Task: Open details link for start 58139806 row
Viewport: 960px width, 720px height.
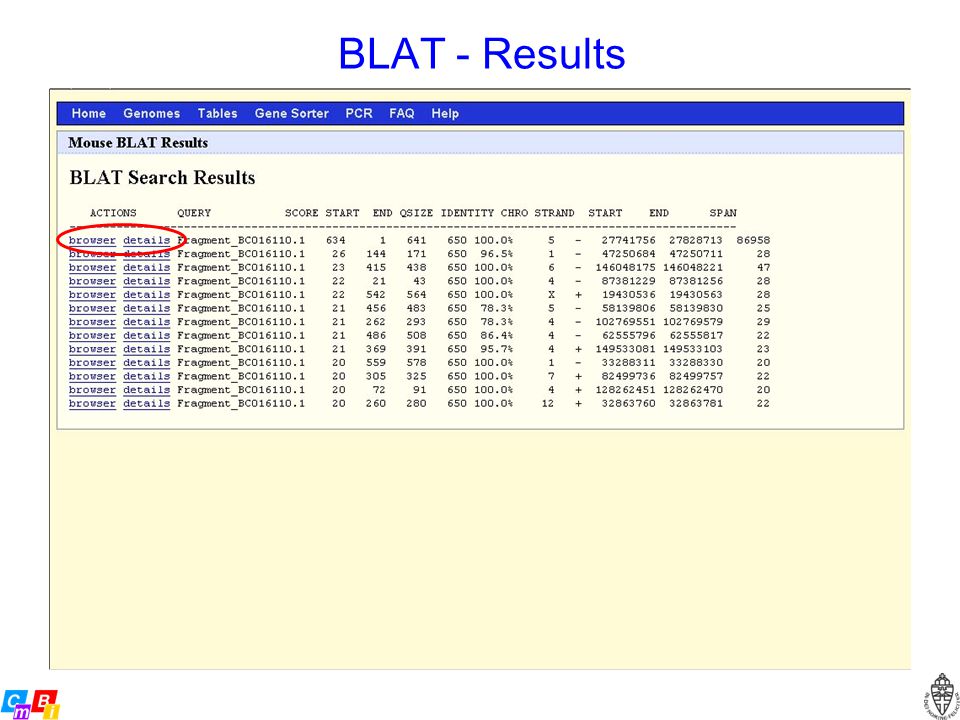Action: [x=146, y=308]
